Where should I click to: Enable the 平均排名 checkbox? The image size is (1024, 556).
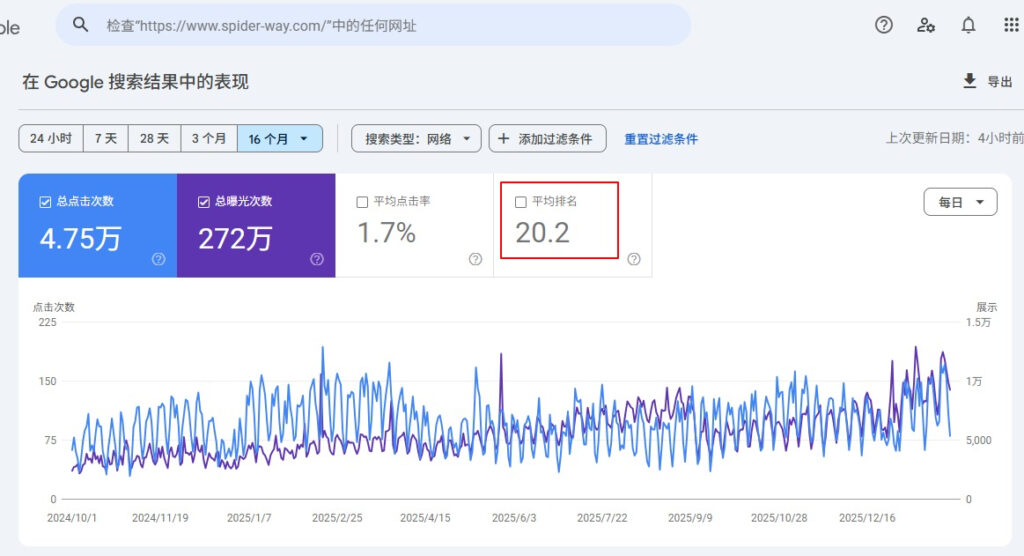(x=520, y=202)
